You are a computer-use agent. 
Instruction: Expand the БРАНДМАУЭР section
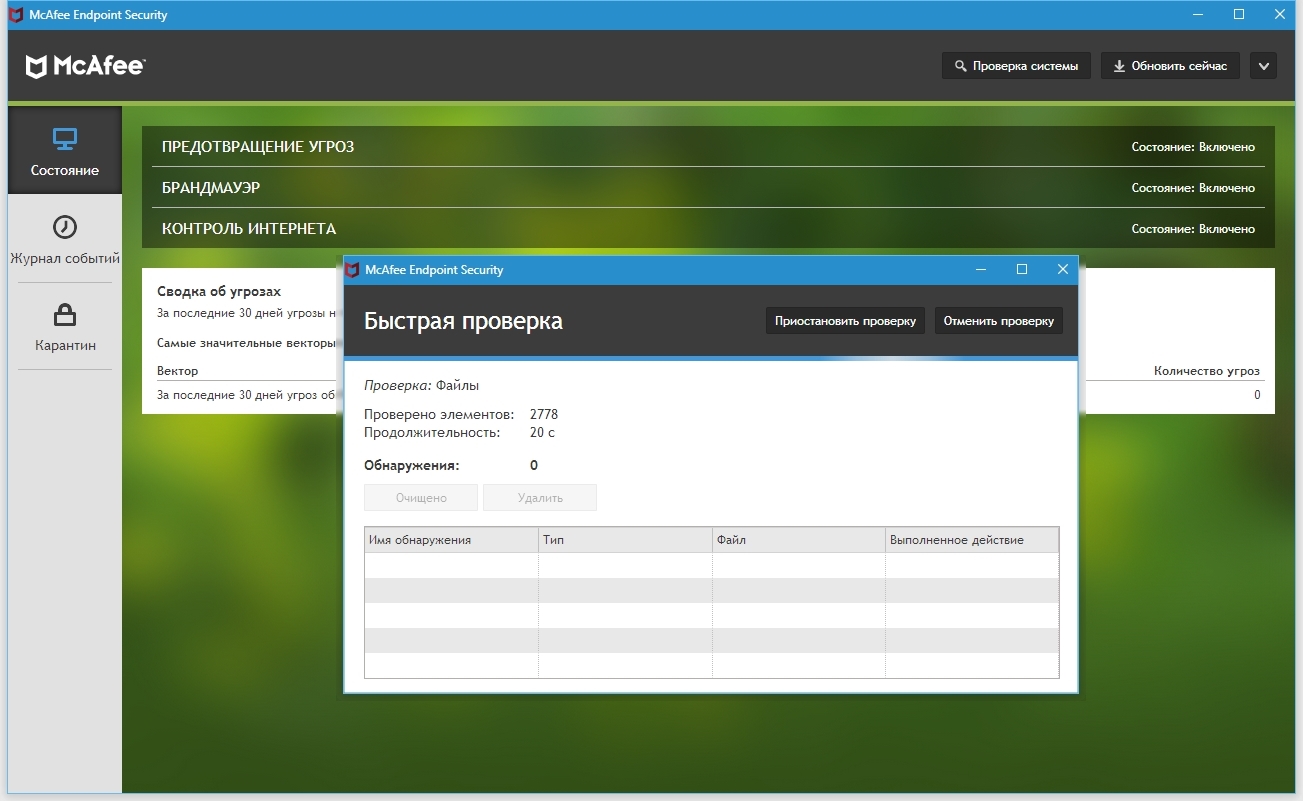coord(211,188)
